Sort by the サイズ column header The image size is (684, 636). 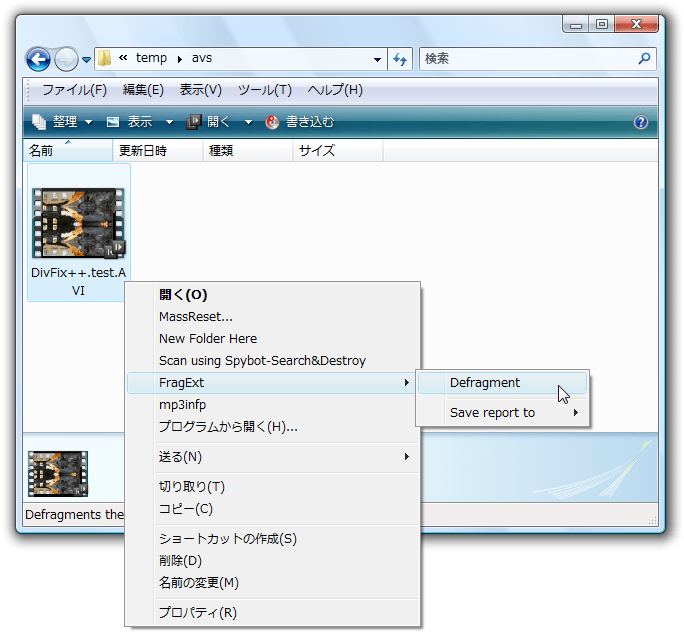(338, 150)
